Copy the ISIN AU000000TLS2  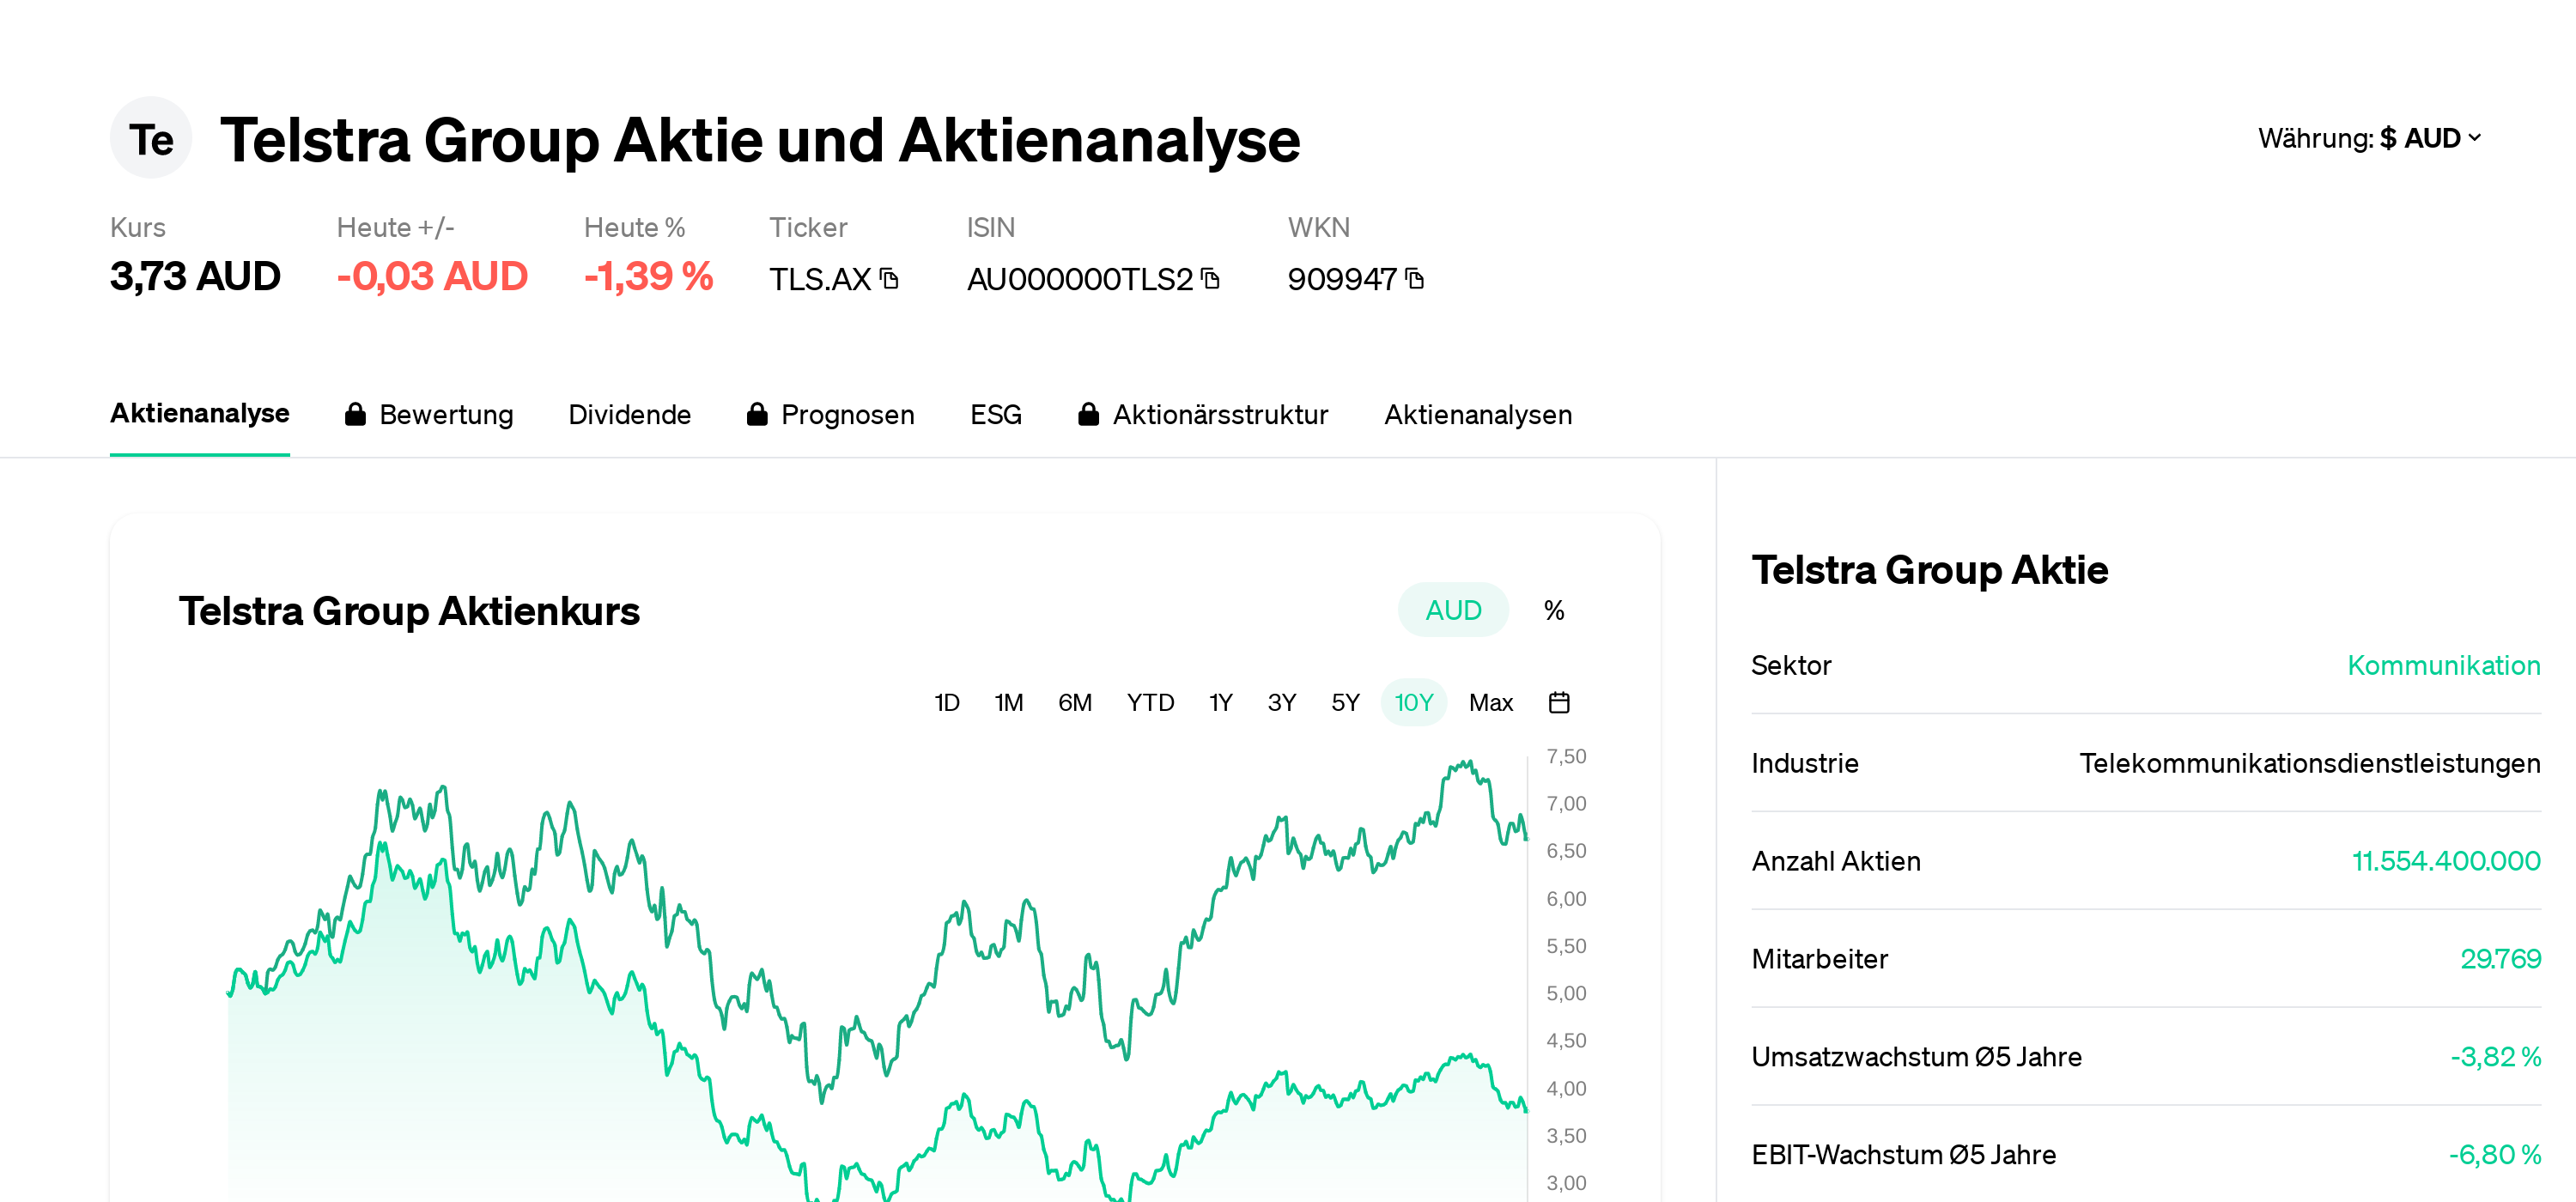(1211, 280)
